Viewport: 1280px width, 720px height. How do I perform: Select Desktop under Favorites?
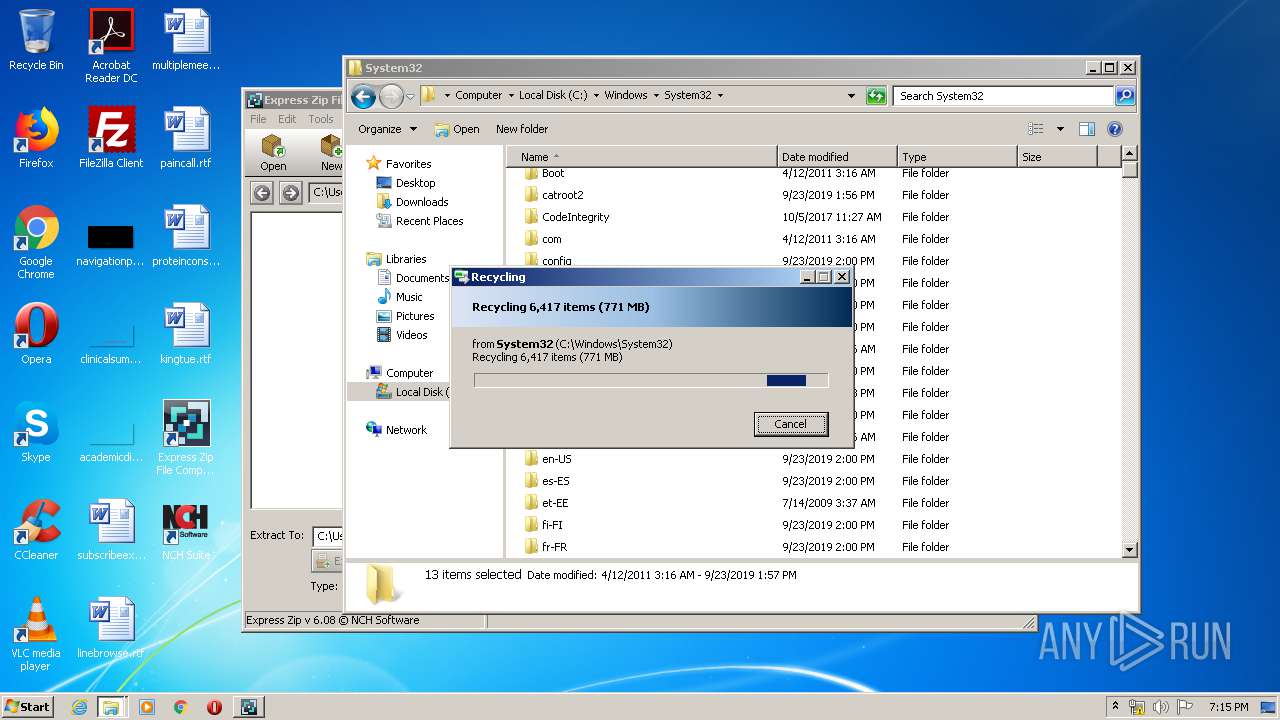point(415,183)
